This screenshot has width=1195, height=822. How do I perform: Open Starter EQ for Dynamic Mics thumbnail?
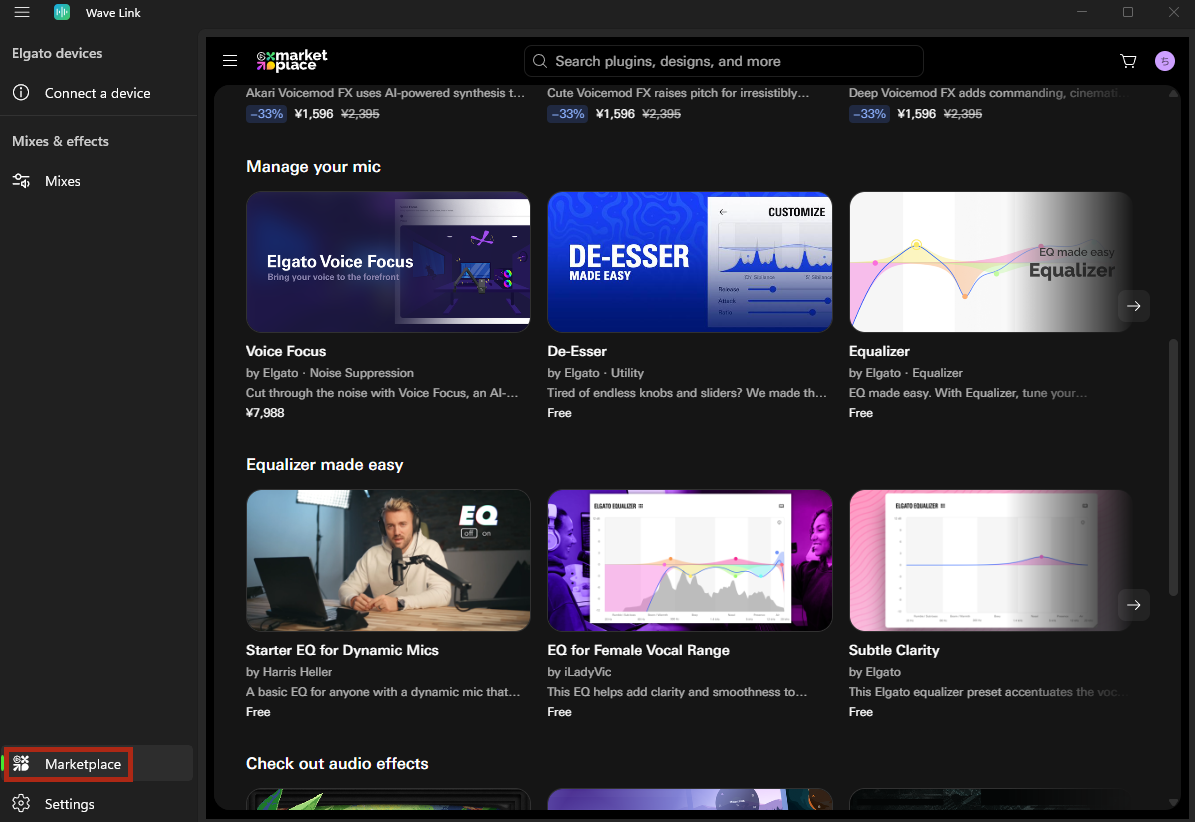pos(388,560)
